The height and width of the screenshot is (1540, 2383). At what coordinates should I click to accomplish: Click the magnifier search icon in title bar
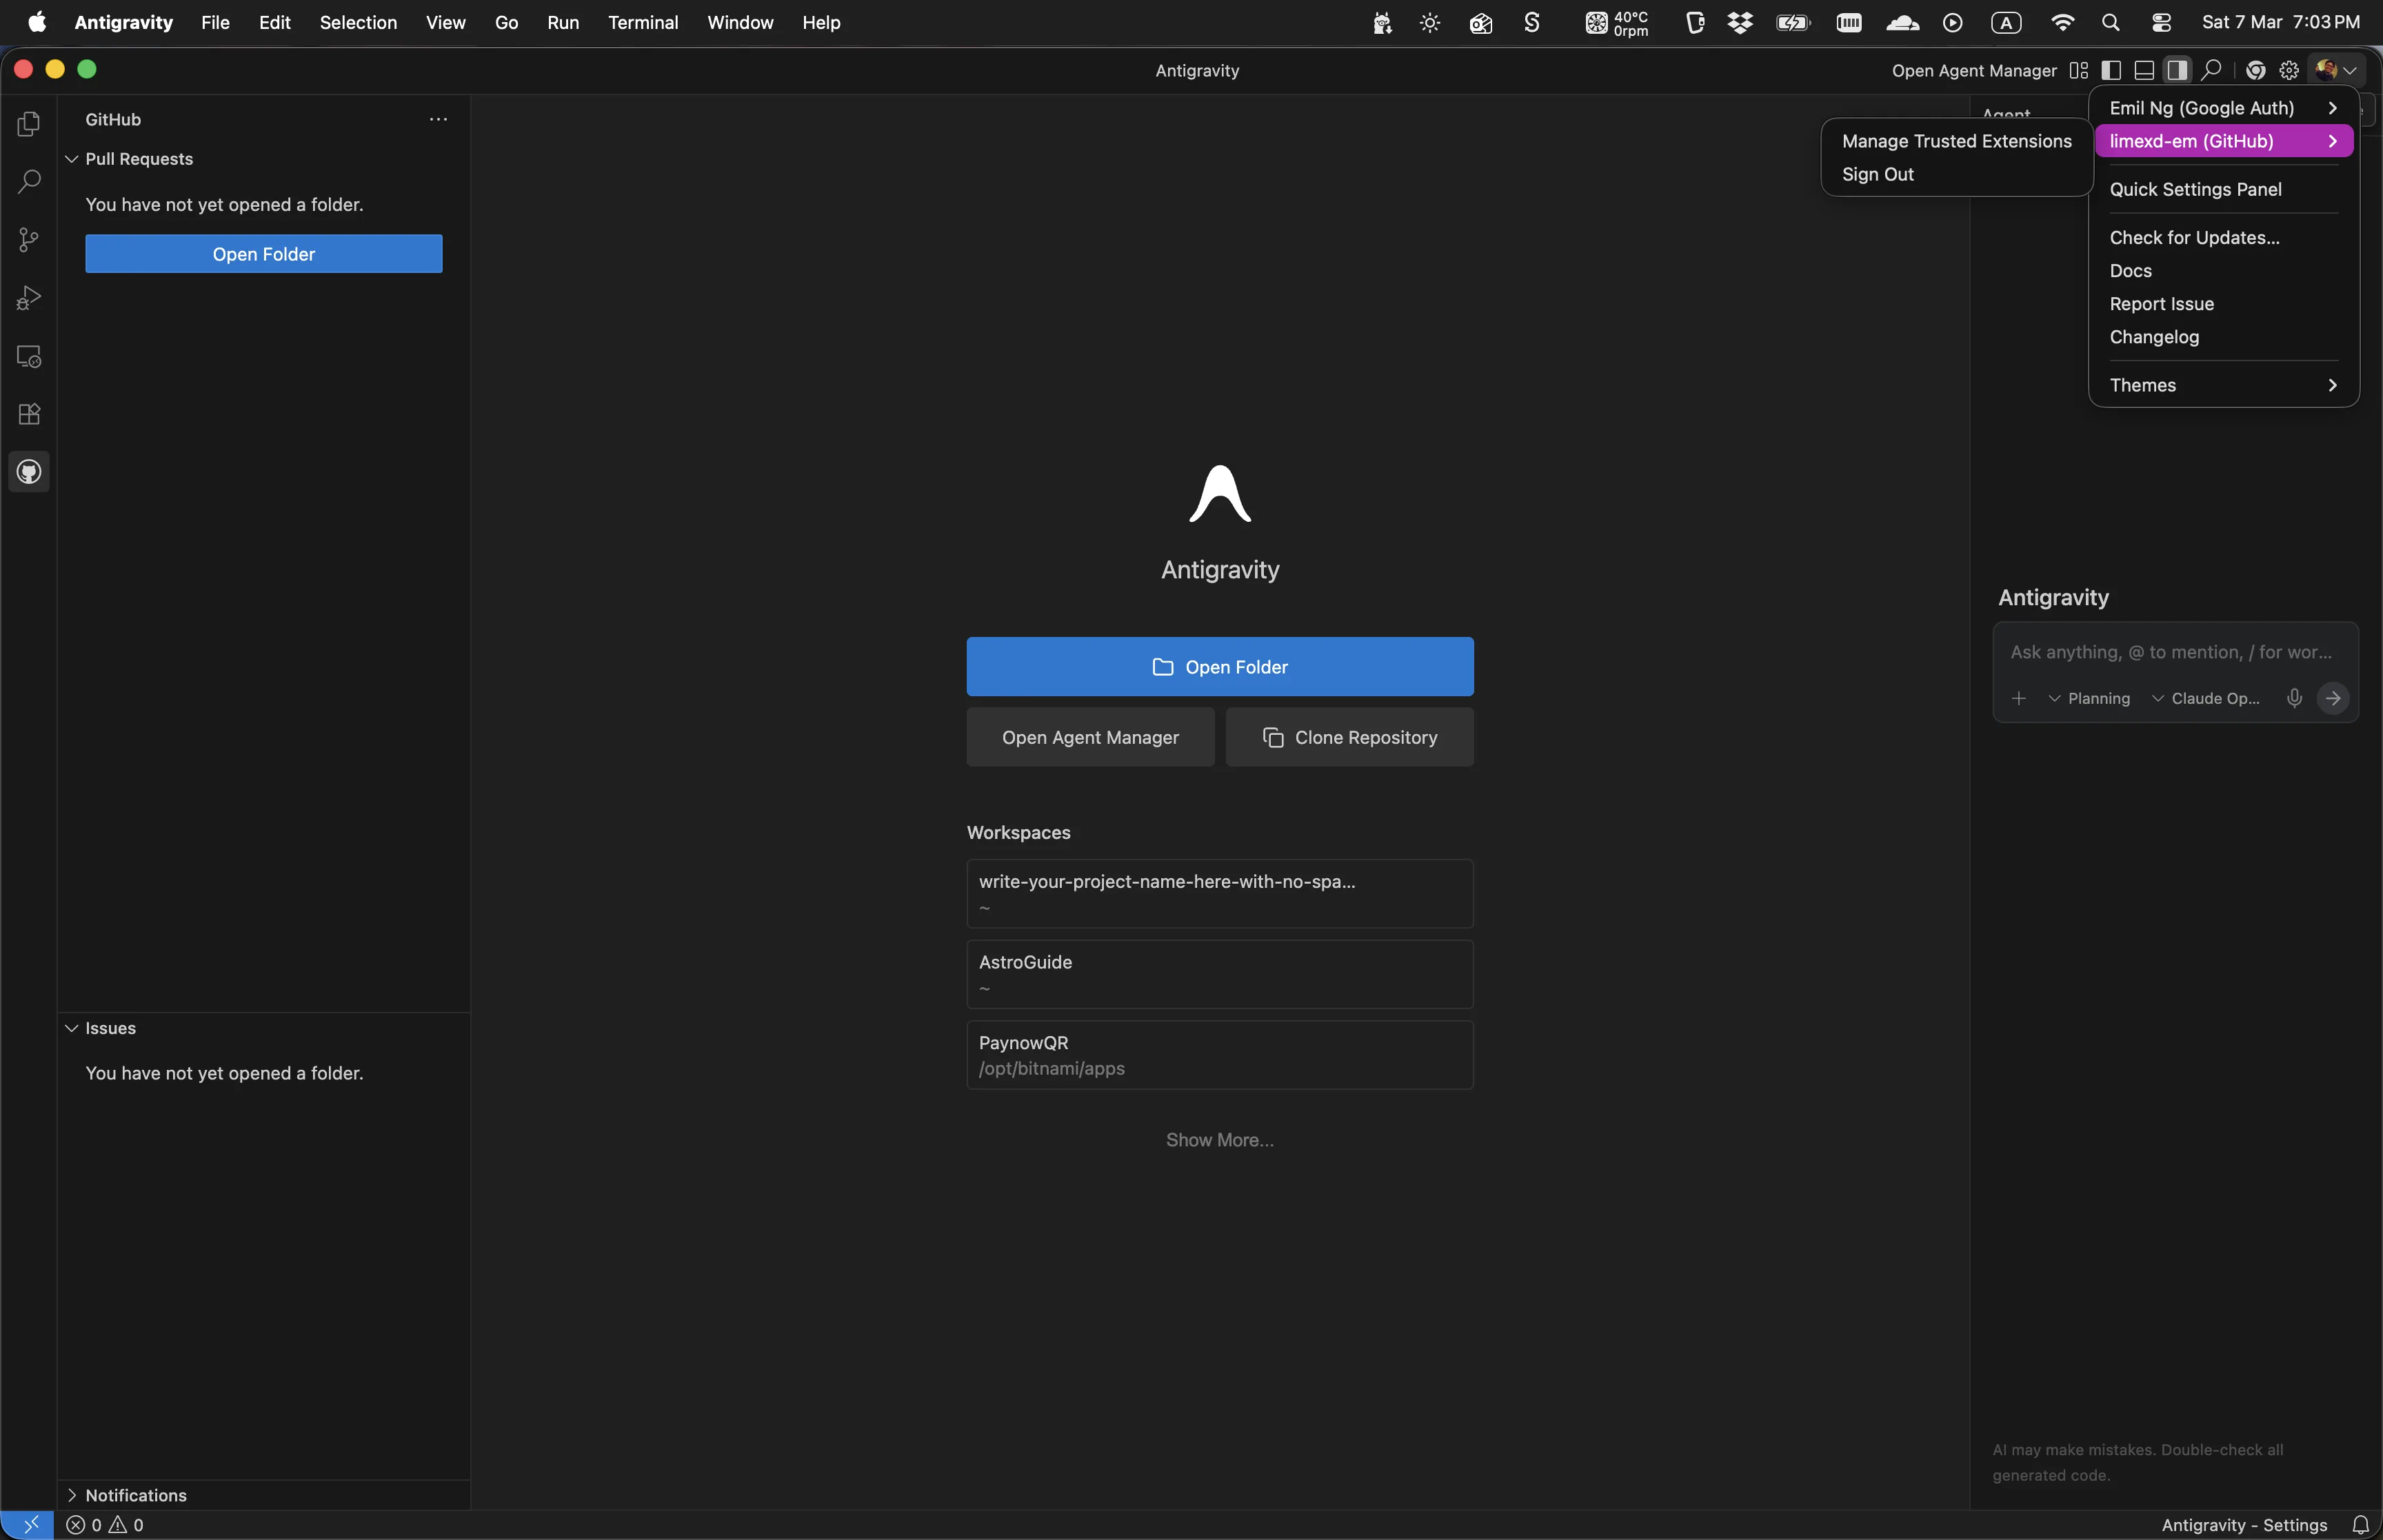[2211, 70]
